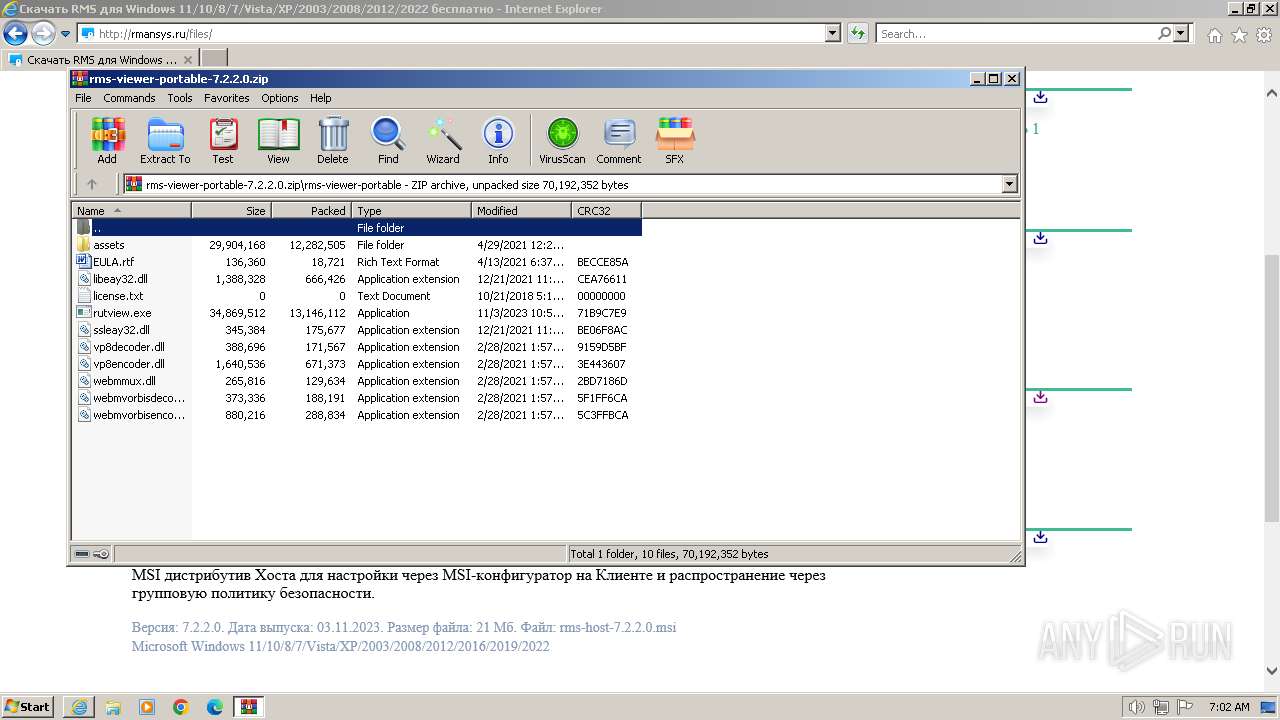The image size is (1280, 720).
Task: Click the IE Forward navigation button
Action: [x=43, y=33]
